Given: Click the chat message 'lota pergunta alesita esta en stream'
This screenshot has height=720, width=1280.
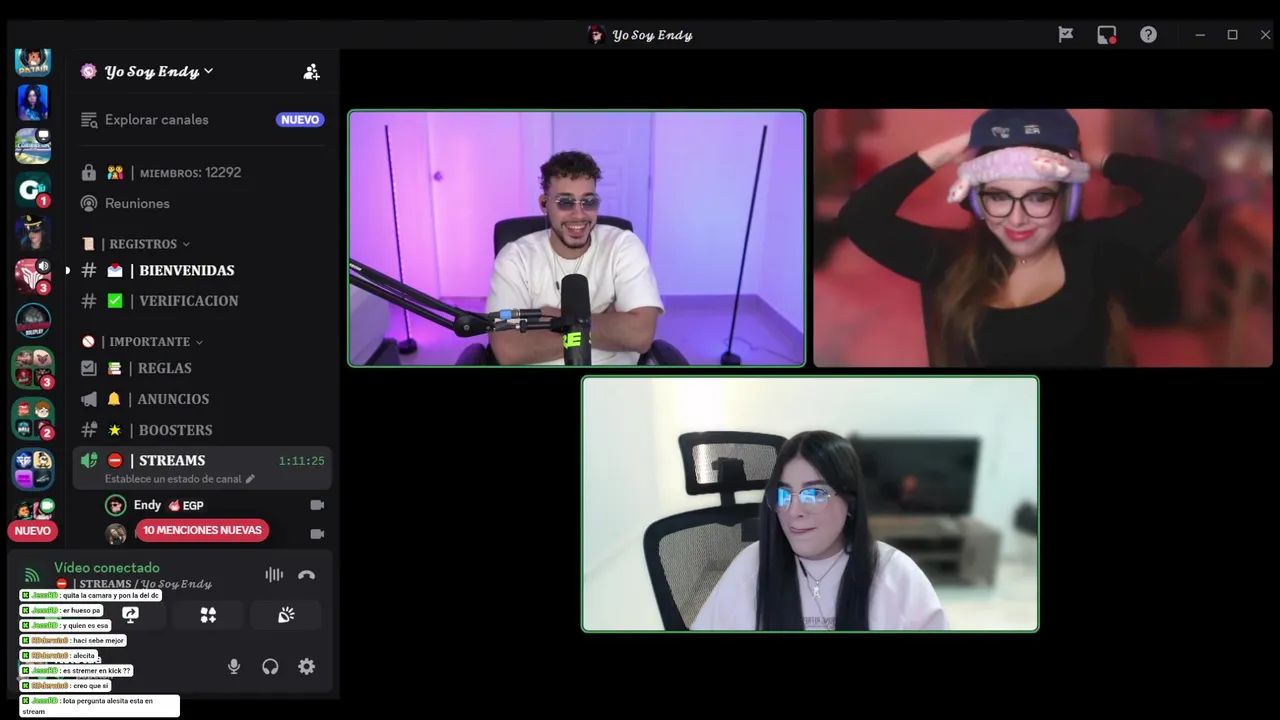Looking at the screenshot, I should [x=99, y=705].
